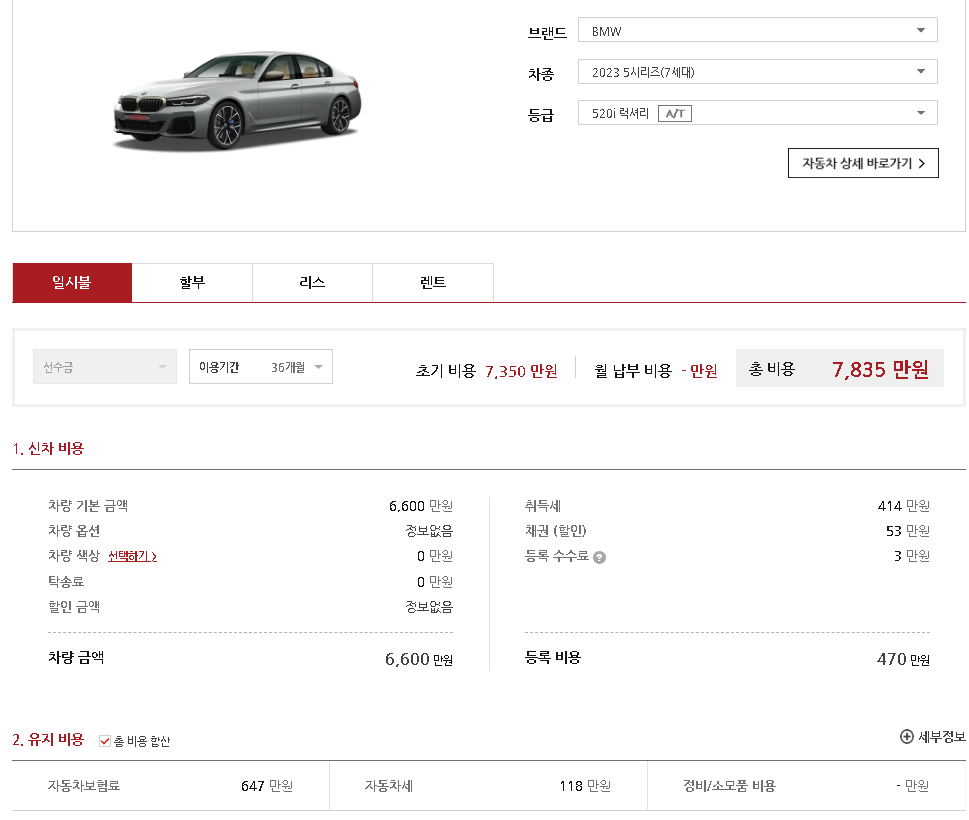Screen dimensions: 969x820
Task: Click the 자동차 상세 바로가기 button
Action: (x=863, y=163)
